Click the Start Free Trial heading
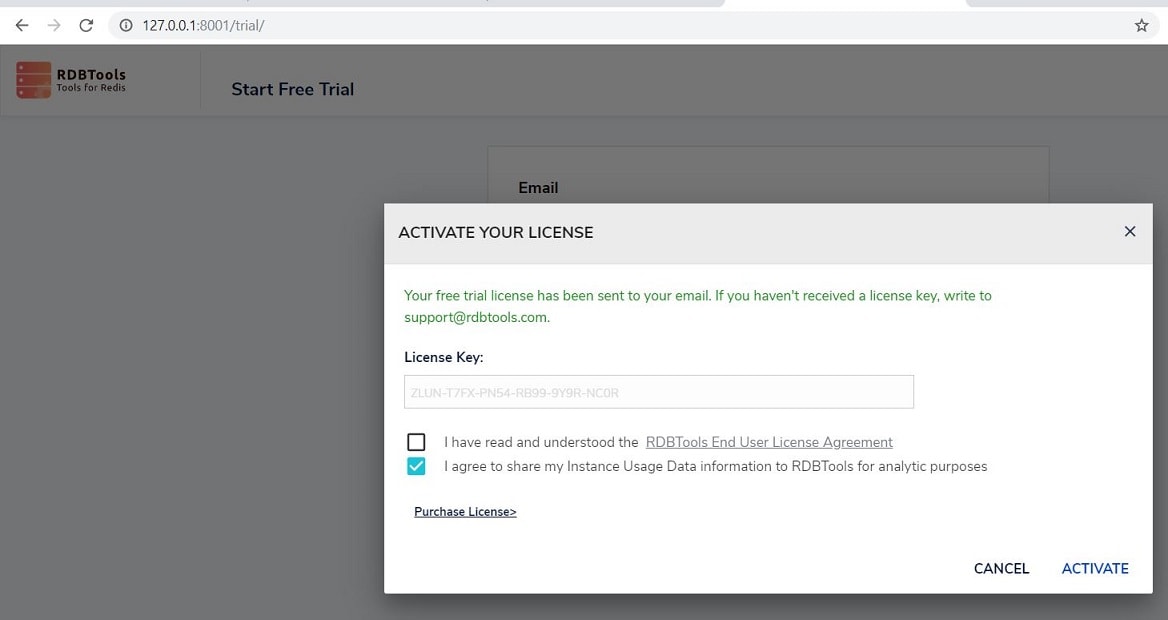The height and width of the screenshot is (620, 1168). 293,89
